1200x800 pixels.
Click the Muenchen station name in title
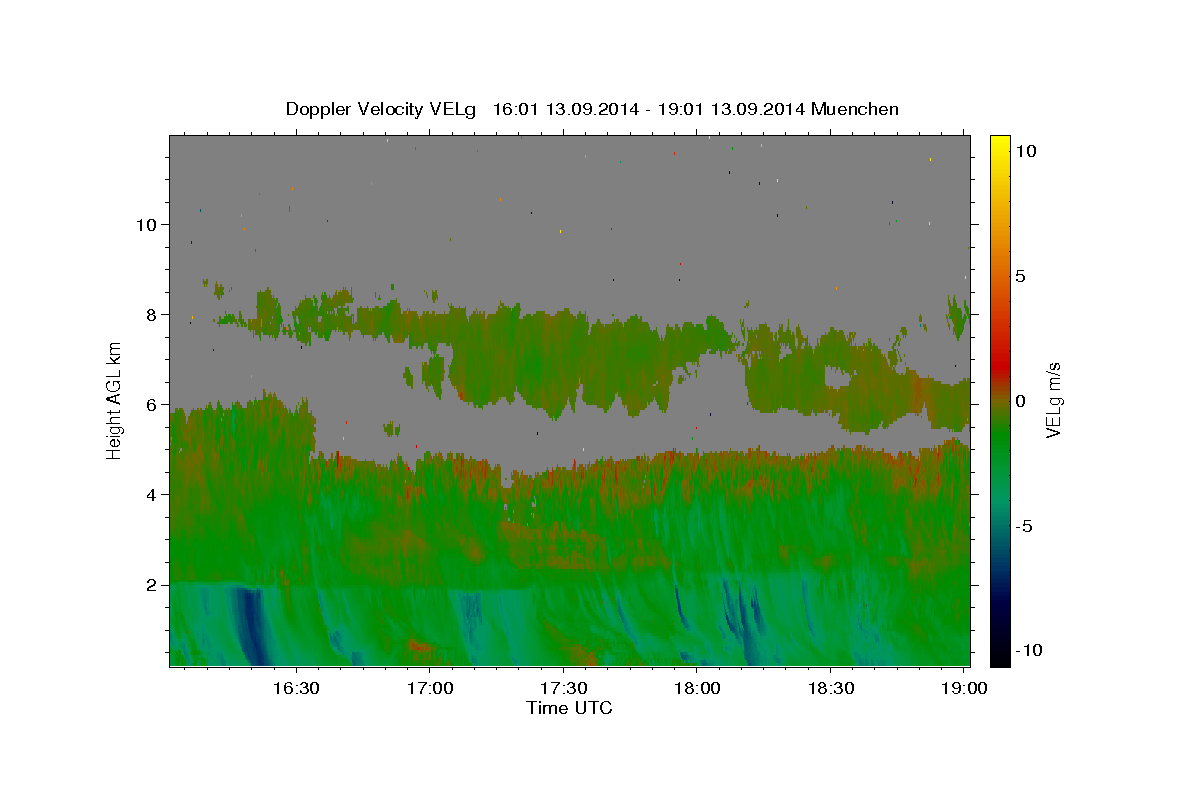(x=855, y=109)
